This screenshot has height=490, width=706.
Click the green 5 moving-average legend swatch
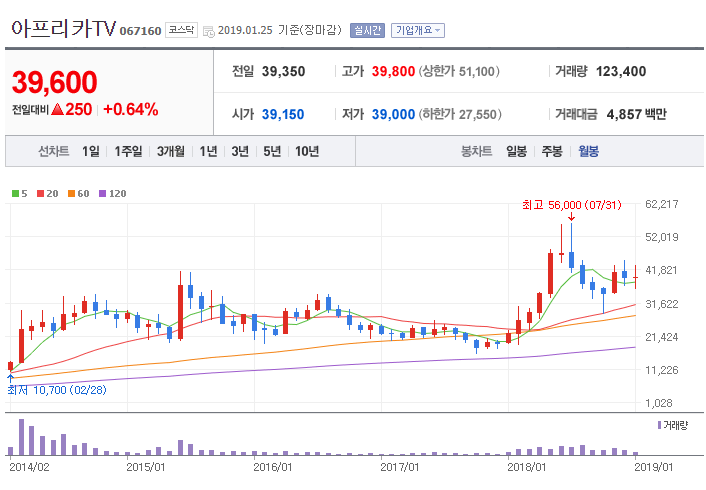[x=15, y=194]
